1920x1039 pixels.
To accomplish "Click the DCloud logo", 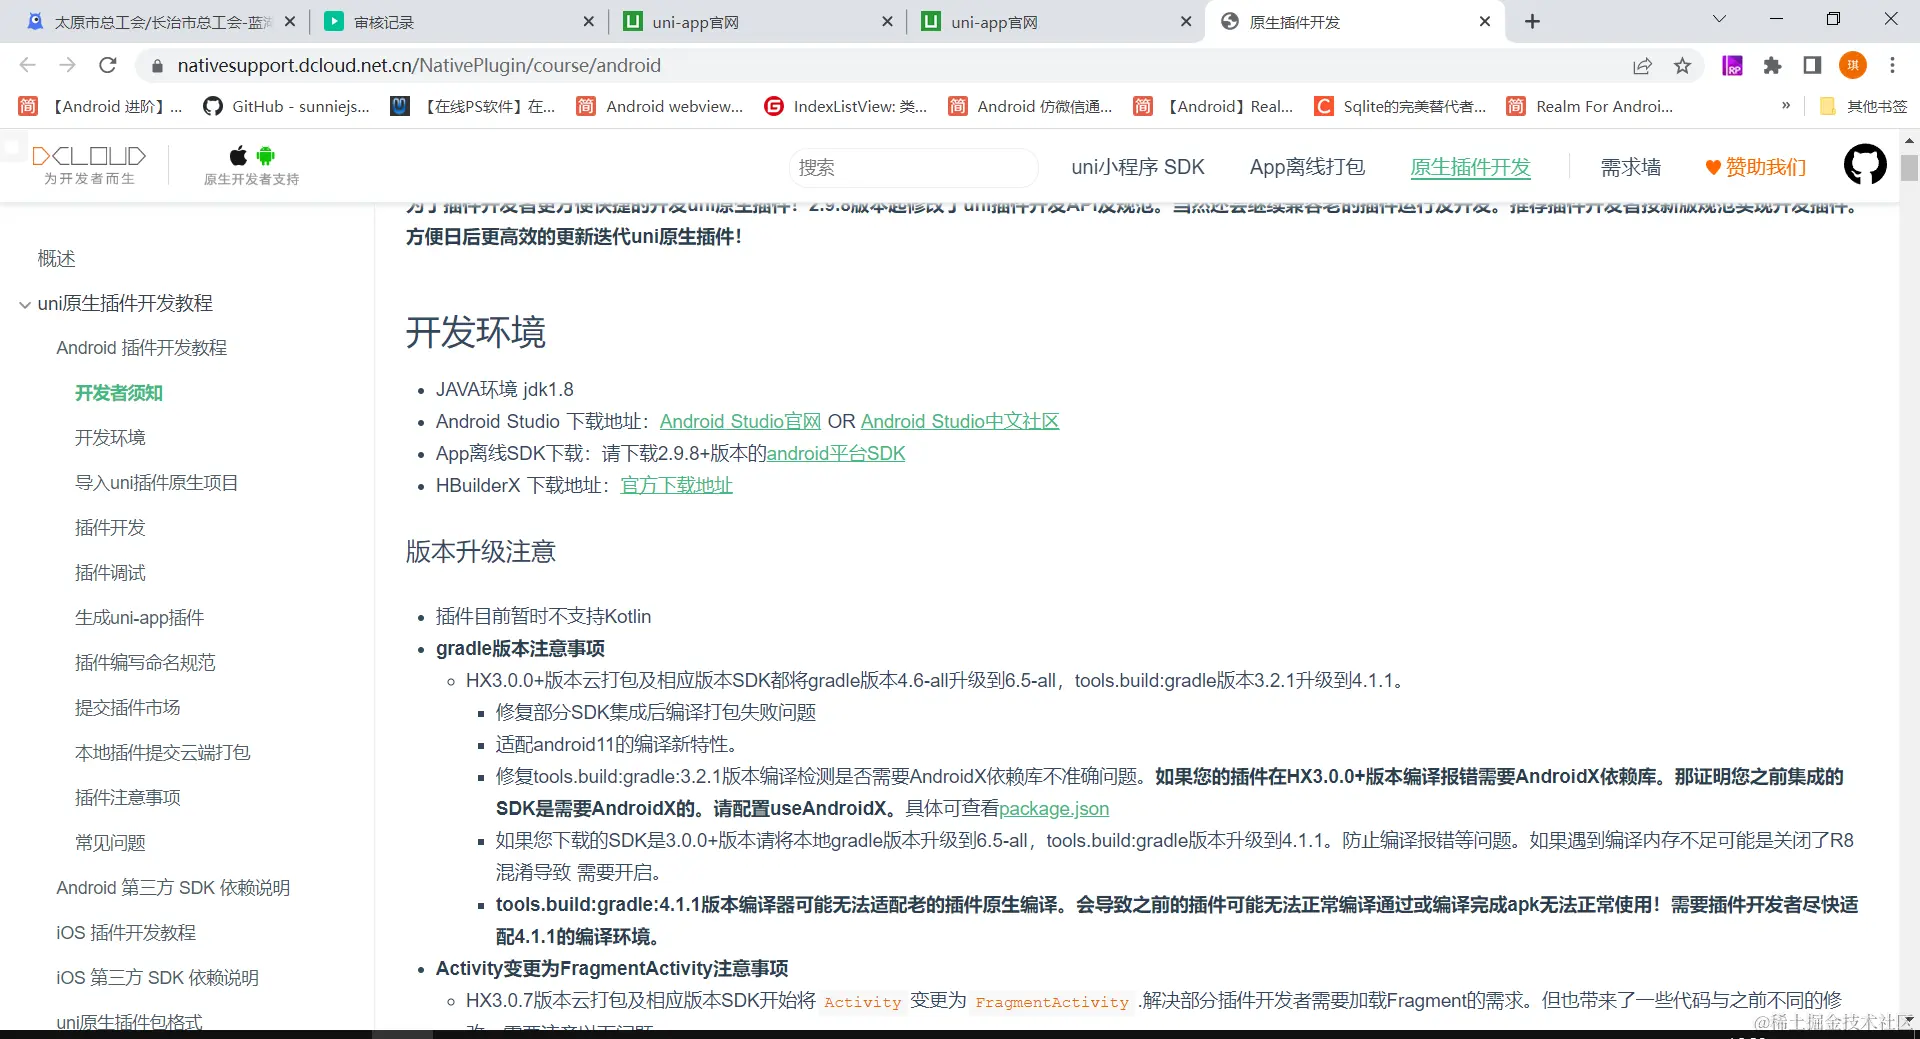I will (89, 164).
